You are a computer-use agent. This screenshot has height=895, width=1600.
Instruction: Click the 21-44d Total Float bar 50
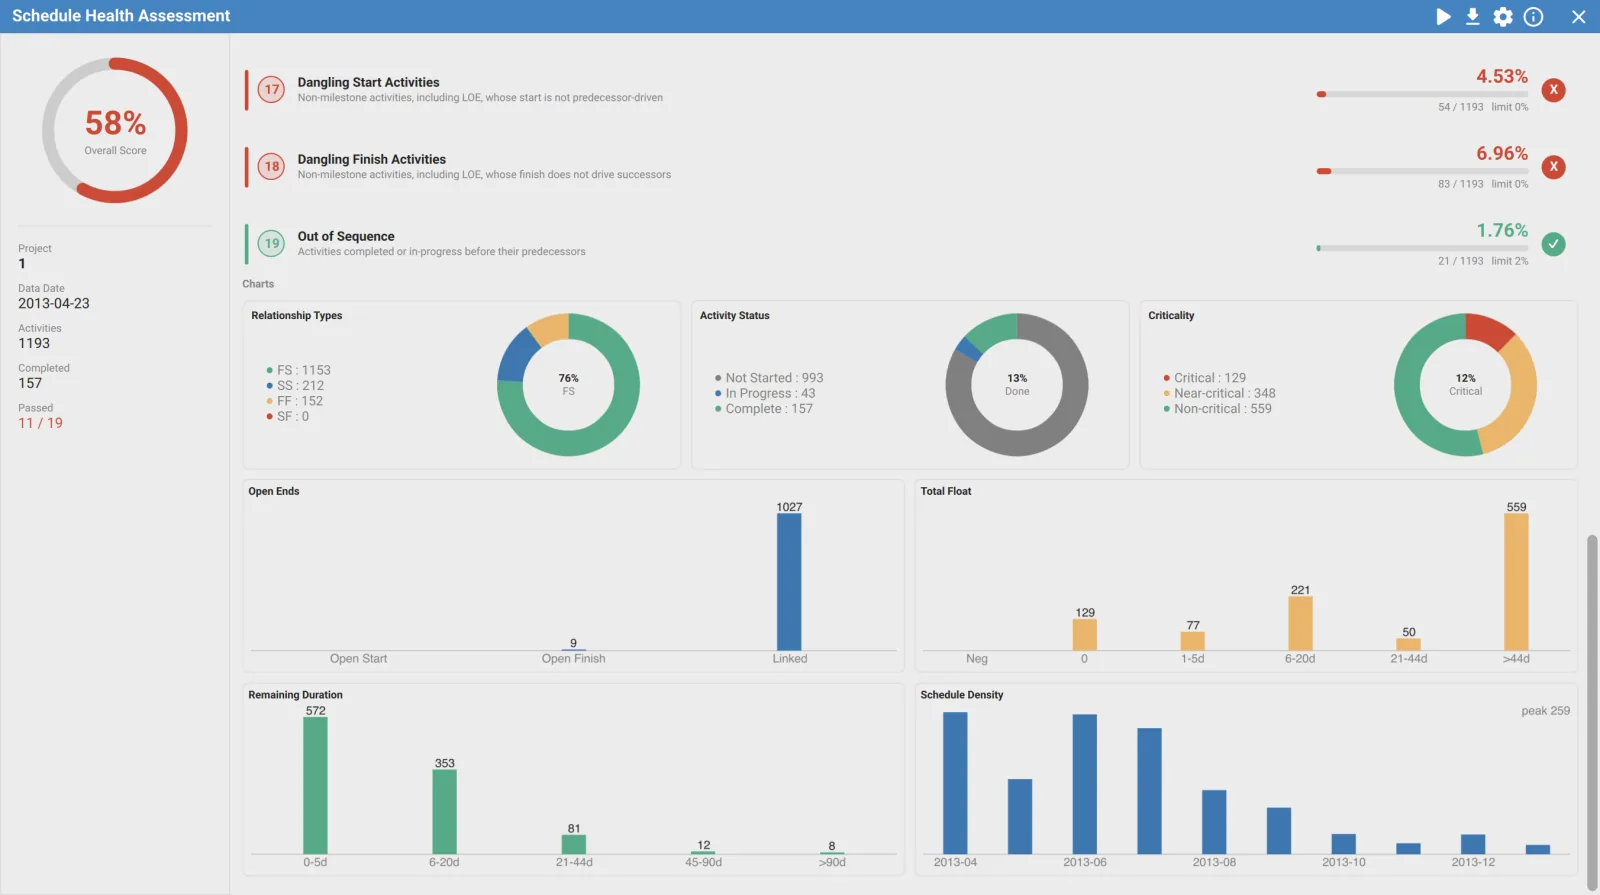tap(1408, 645)
